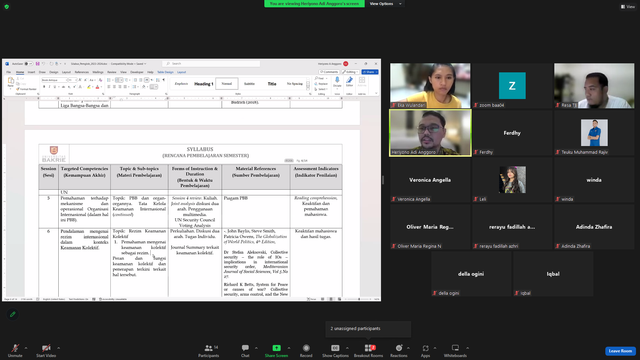Open the File menu in Word

point(9,72)
